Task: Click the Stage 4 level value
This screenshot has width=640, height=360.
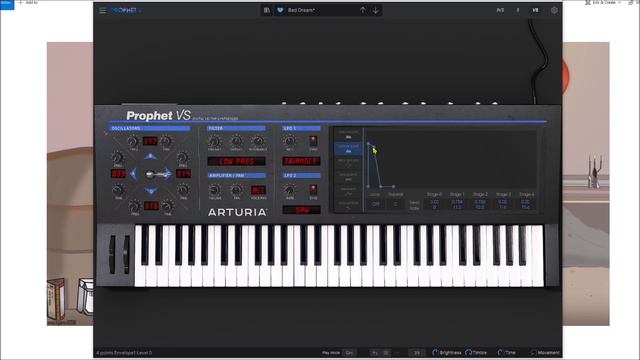Action: (x=525, y=202)
